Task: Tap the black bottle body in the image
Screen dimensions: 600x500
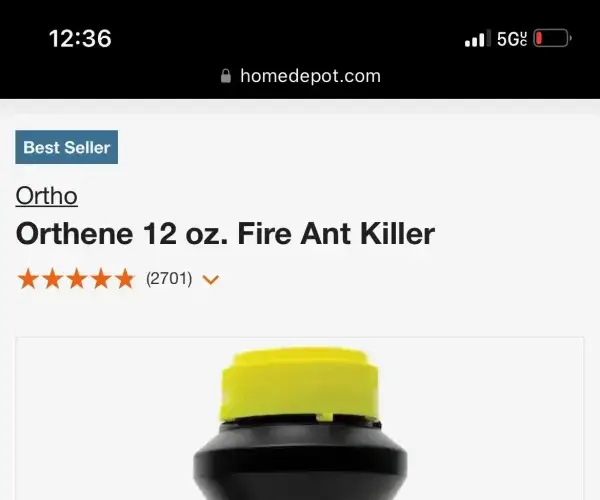Action: [x=300, y=461]
